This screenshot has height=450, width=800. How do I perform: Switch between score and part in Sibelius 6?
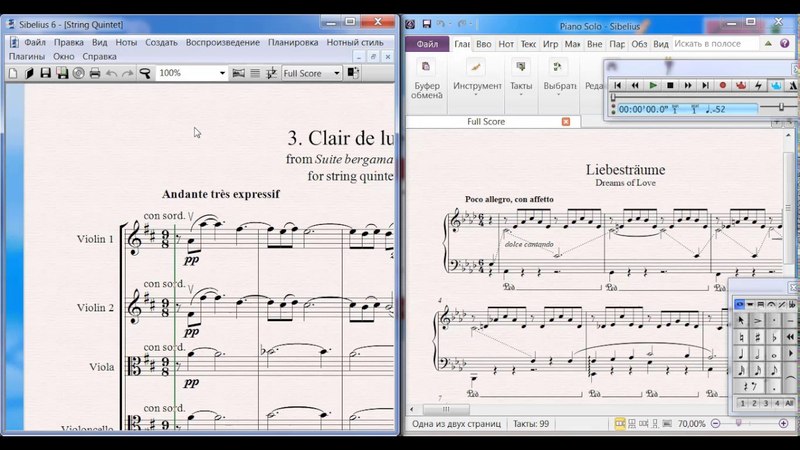tap(353, 73)
